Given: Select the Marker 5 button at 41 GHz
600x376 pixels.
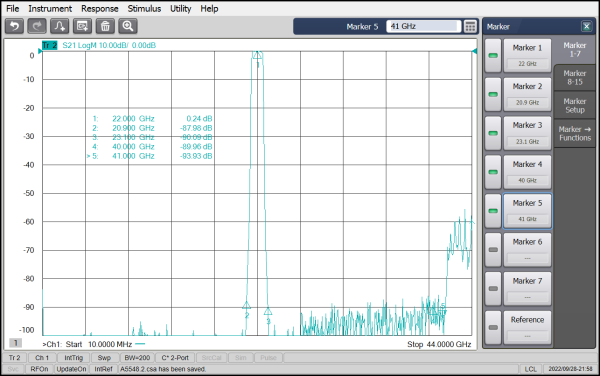Looking at the screenshot, I should (527, 211).
